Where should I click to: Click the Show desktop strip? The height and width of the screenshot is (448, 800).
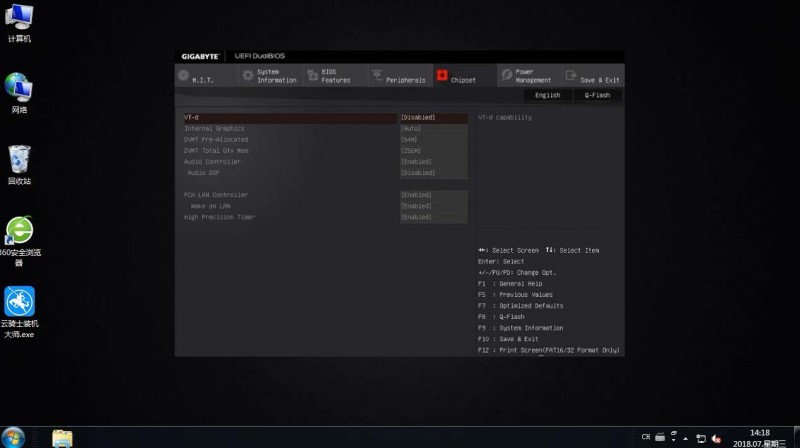click(x=796, y=438)
